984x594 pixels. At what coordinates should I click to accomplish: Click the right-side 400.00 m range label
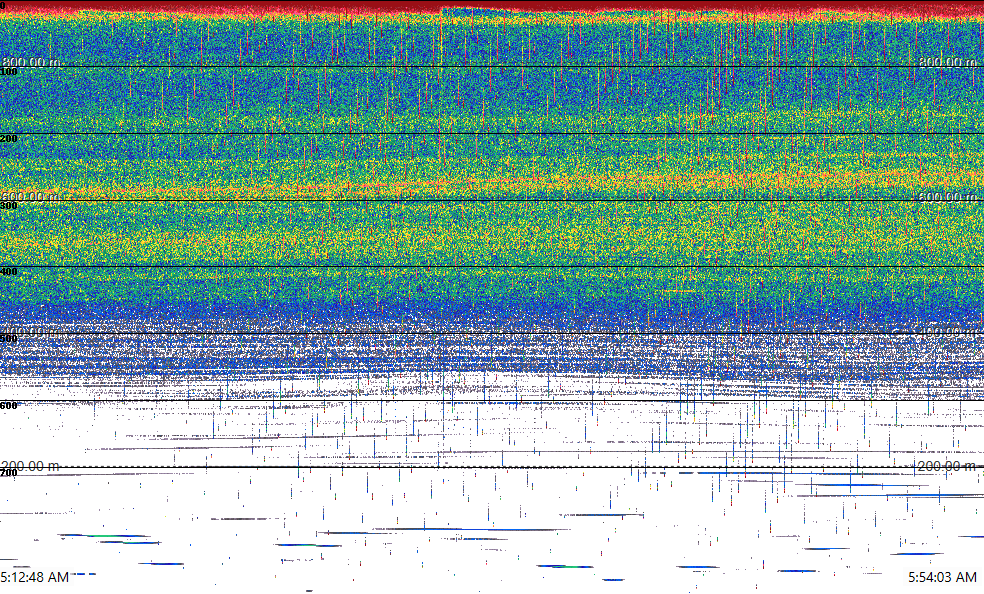tap(948, 331)
